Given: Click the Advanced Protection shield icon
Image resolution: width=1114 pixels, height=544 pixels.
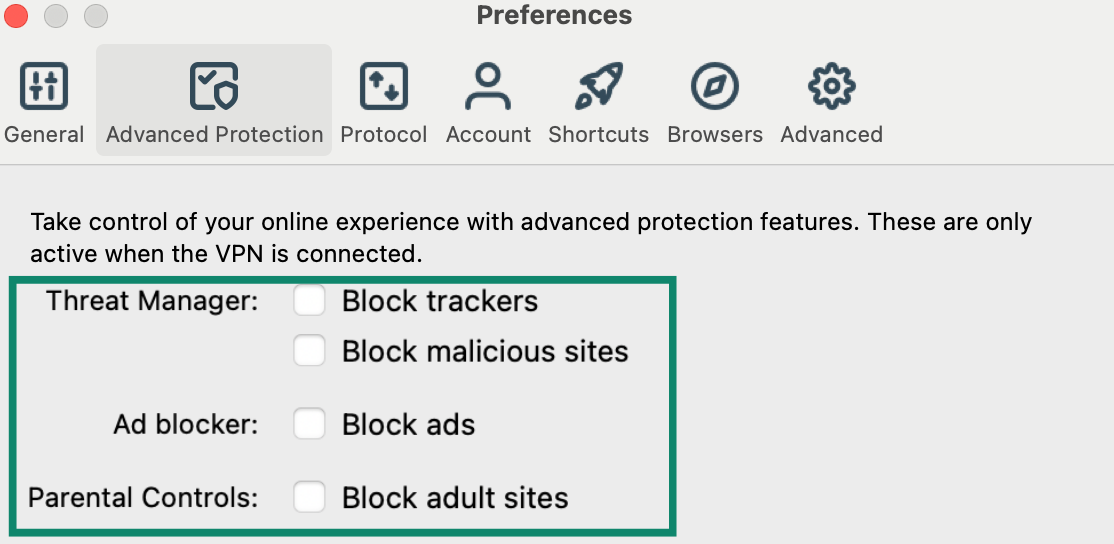Looking at the screenshot, I should tap(214, 87).
